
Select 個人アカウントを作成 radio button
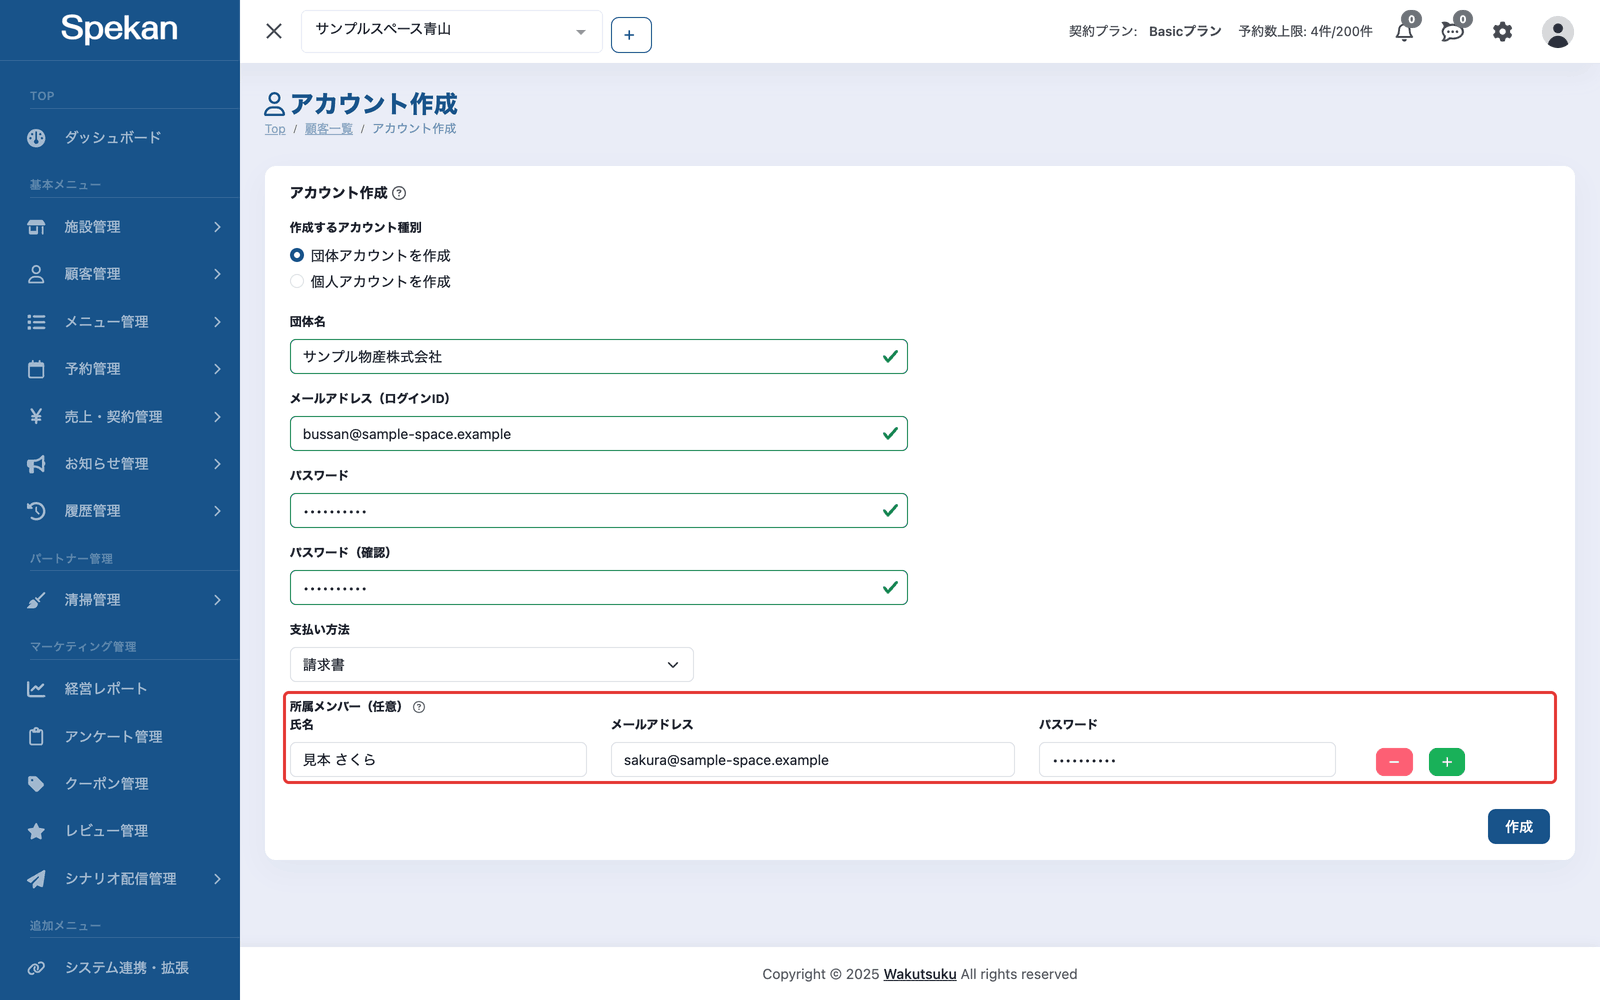tap(297, 281)
